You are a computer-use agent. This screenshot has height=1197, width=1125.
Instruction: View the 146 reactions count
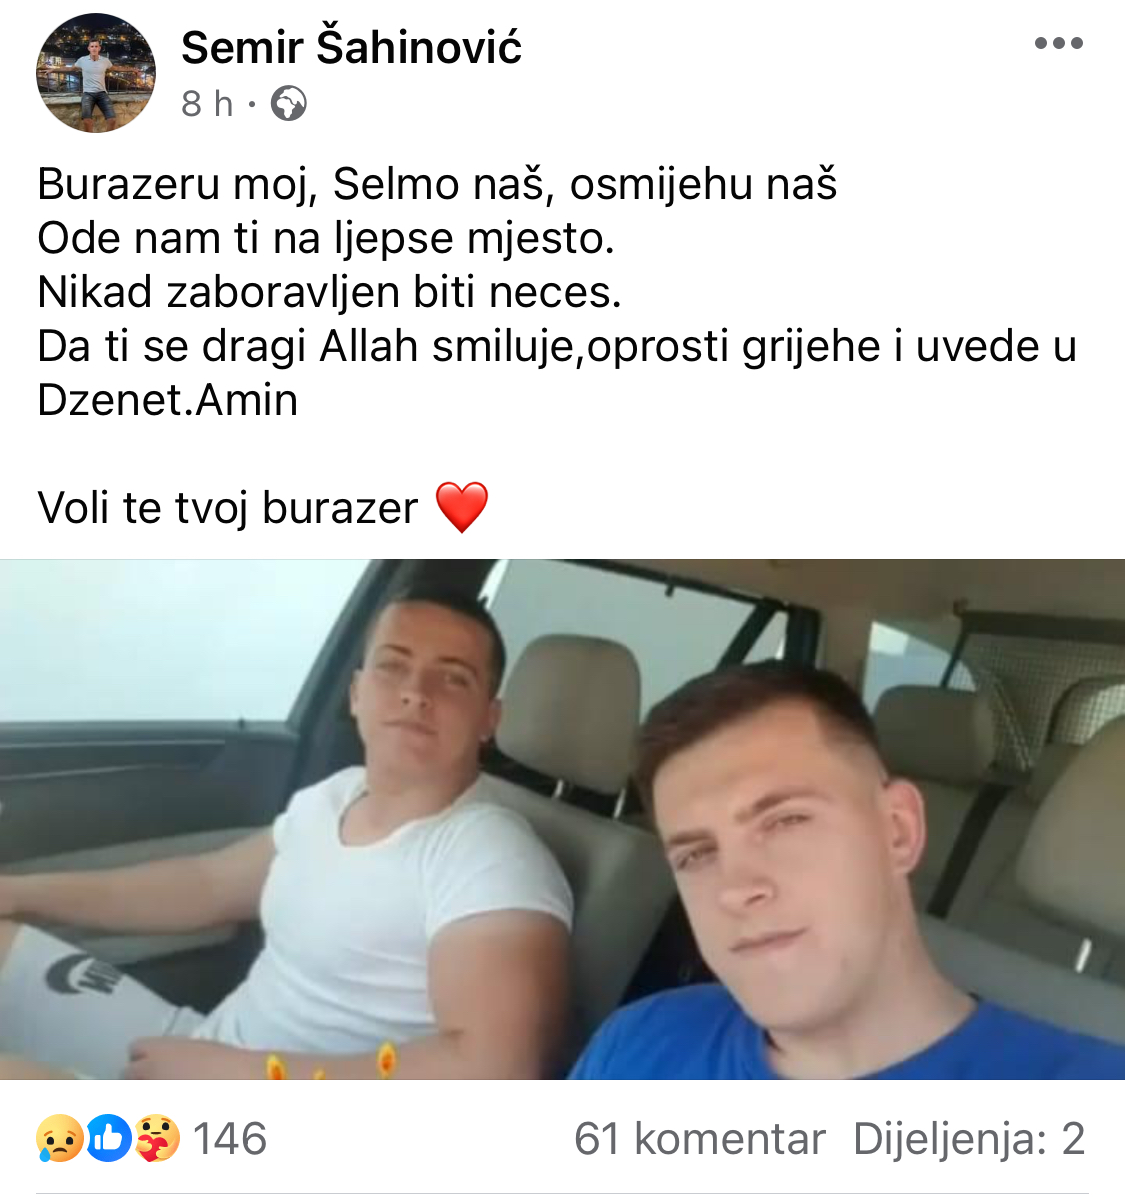[230, 1138]
